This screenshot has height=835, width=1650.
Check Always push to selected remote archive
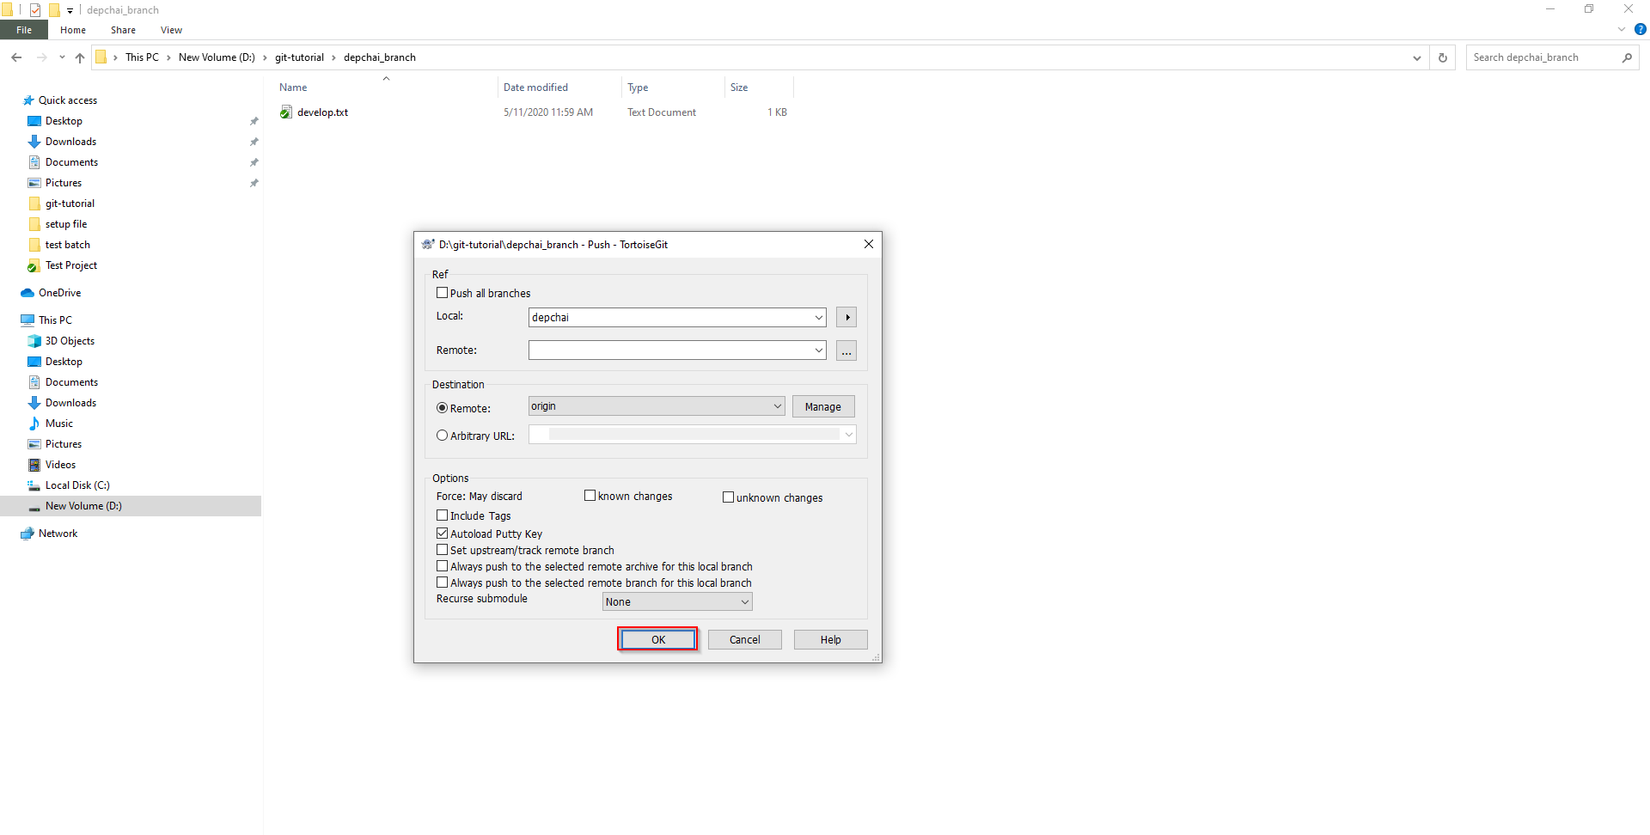tap(442, 567)
